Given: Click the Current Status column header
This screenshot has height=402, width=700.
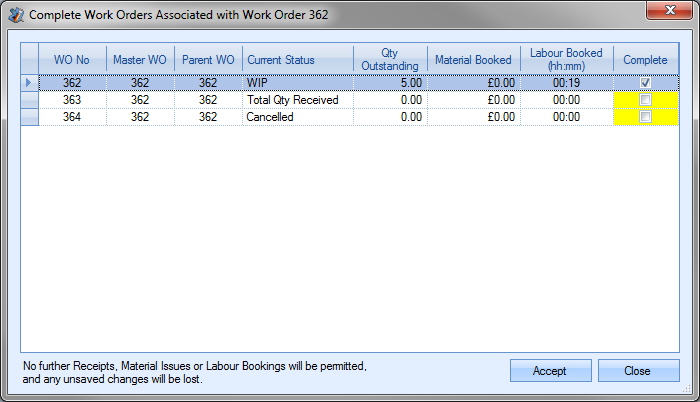Looking at the screenshot, I should 298,59.
